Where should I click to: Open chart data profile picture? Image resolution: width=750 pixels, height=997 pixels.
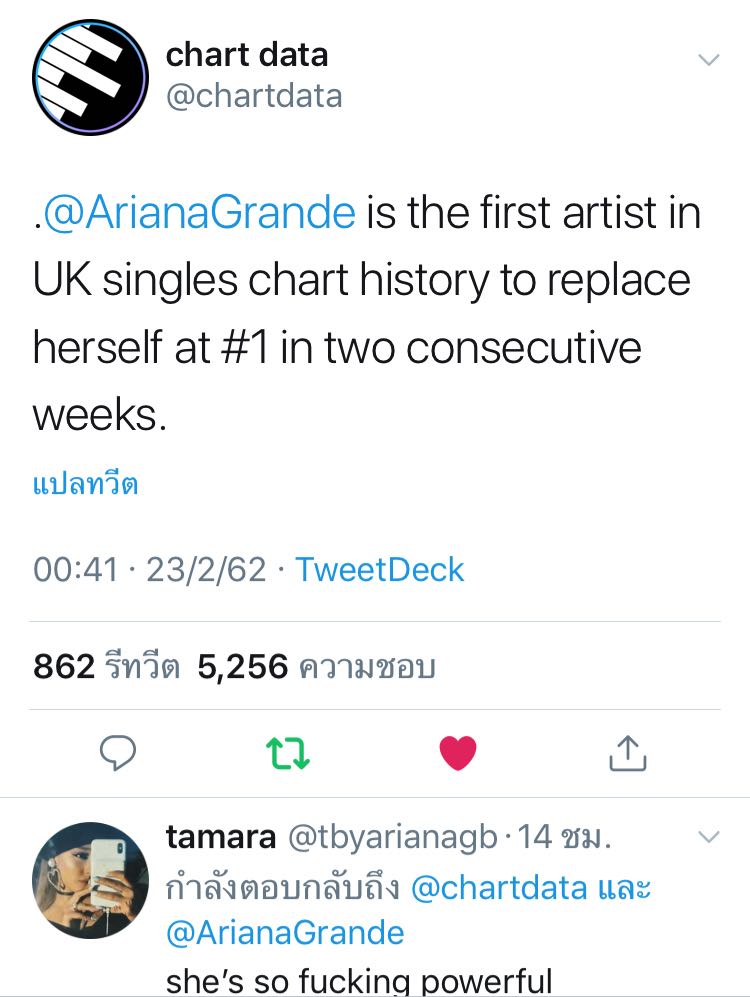[90, 78]
